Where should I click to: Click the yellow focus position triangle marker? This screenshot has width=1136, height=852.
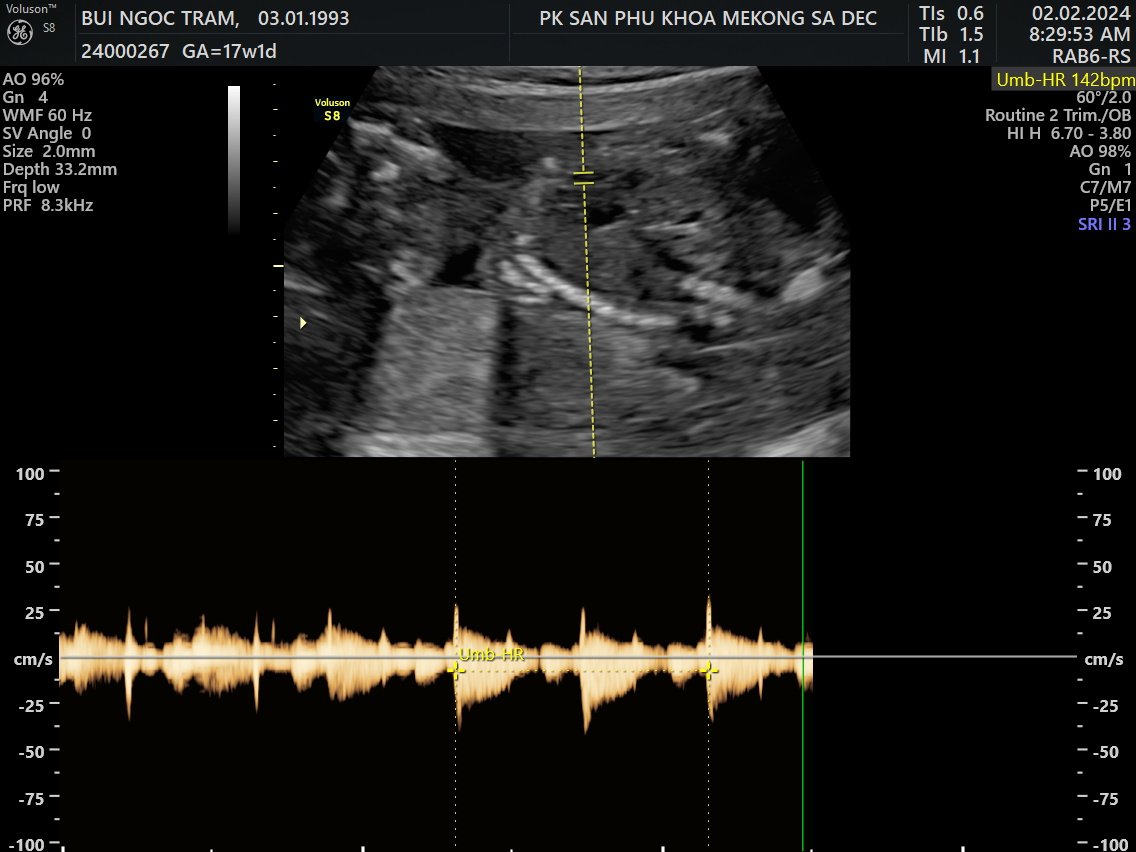303,323
